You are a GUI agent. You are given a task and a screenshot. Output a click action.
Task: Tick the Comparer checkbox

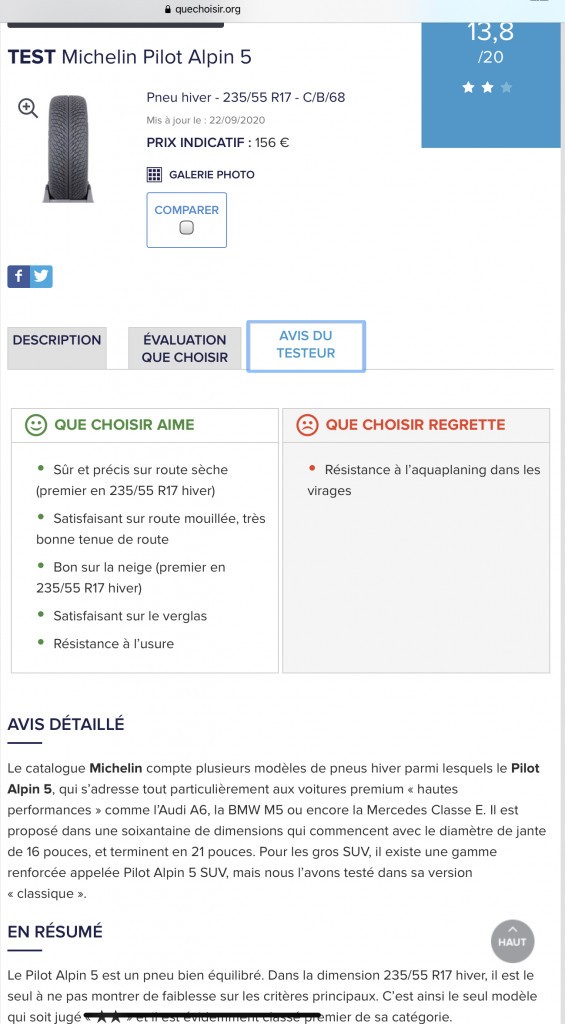pyautogui.click(x=187, y=228)
